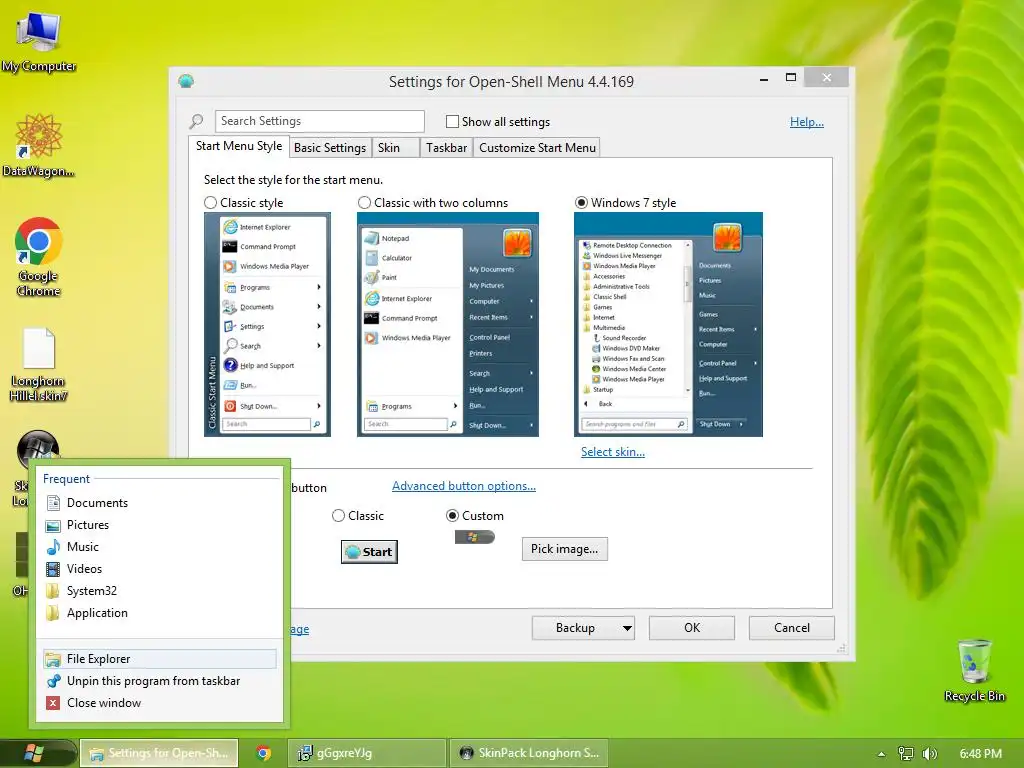Screen dimensions: 1024x768
Task: Open Pictures from the jump list
Action: point(88,525)
